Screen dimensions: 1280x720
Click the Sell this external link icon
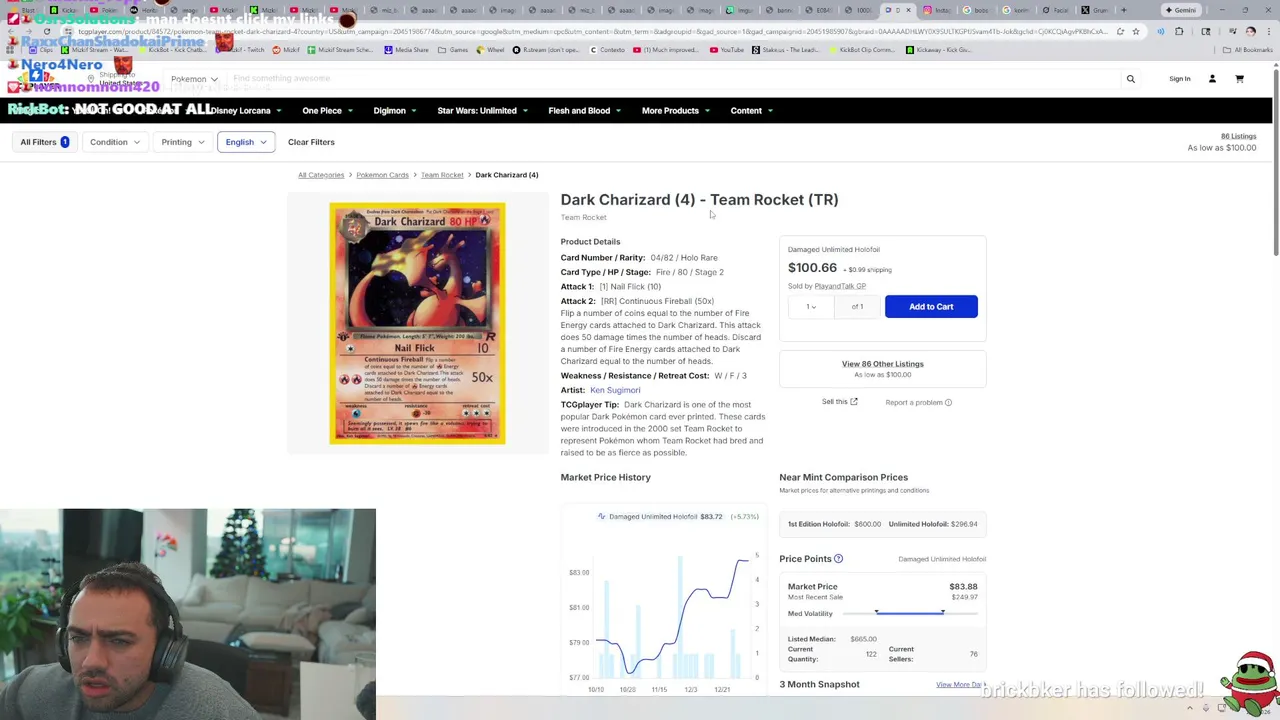coord(854,402)
